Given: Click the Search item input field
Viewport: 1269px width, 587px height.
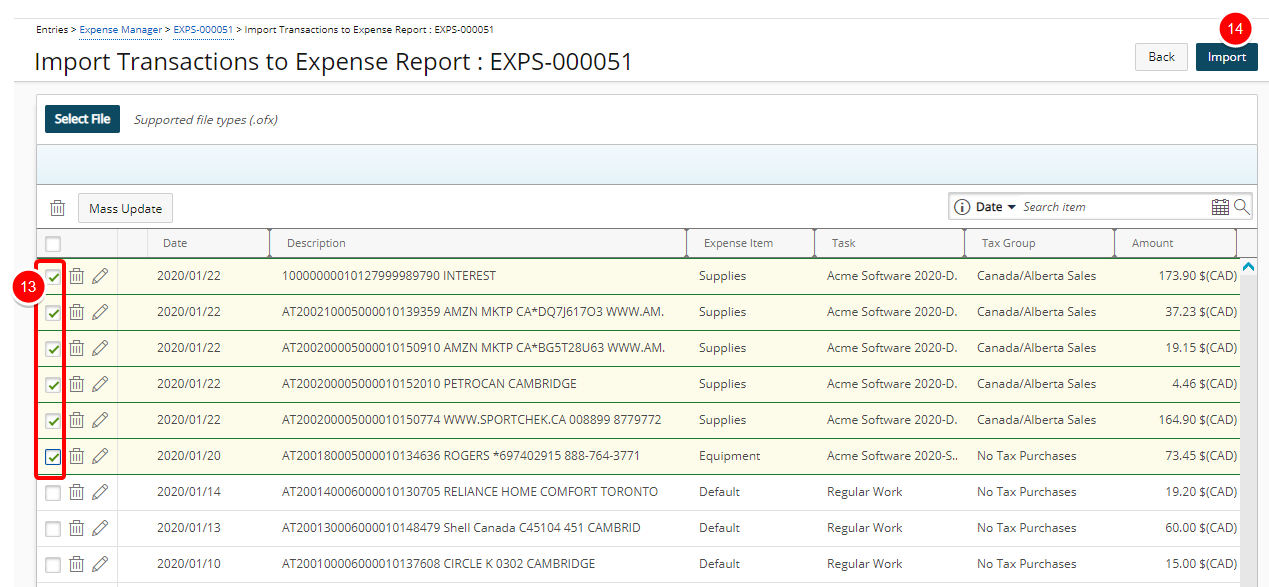Looking at the screenshot, I should (1114, 207).
